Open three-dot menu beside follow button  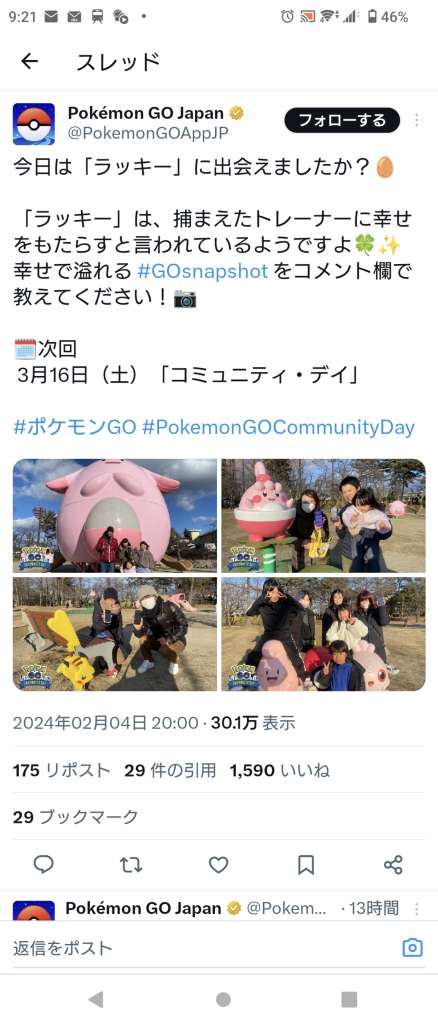click(x=417, y=120)
